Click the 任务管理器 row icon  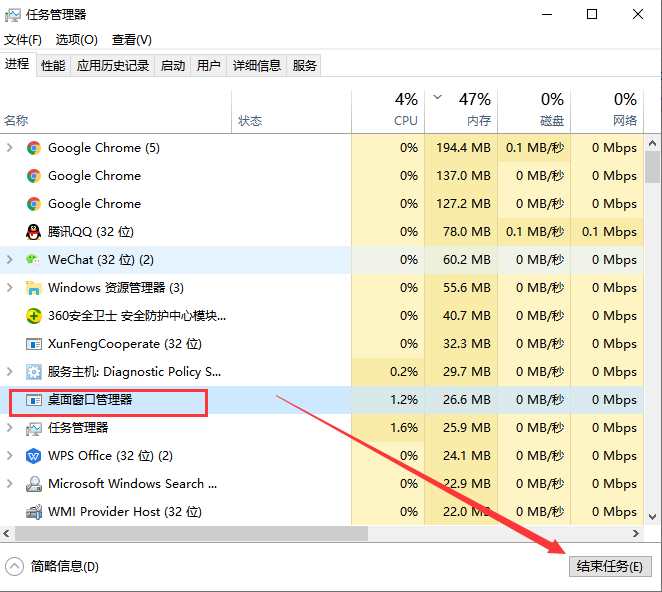click(34, 429)
